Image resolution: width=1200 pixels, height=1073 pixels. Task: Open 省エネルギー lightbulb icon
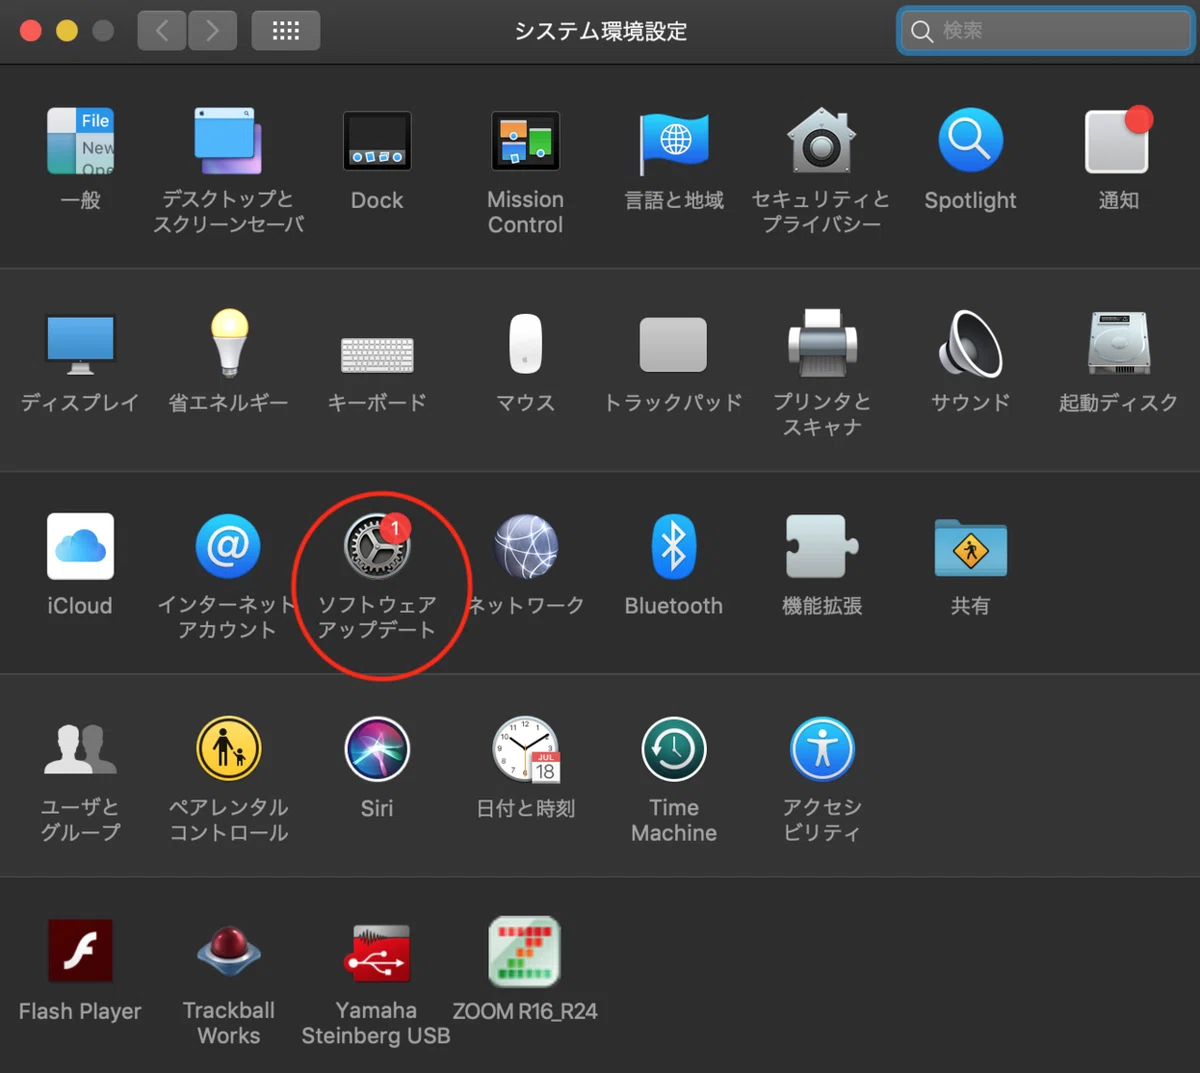(x=229, y=343)
